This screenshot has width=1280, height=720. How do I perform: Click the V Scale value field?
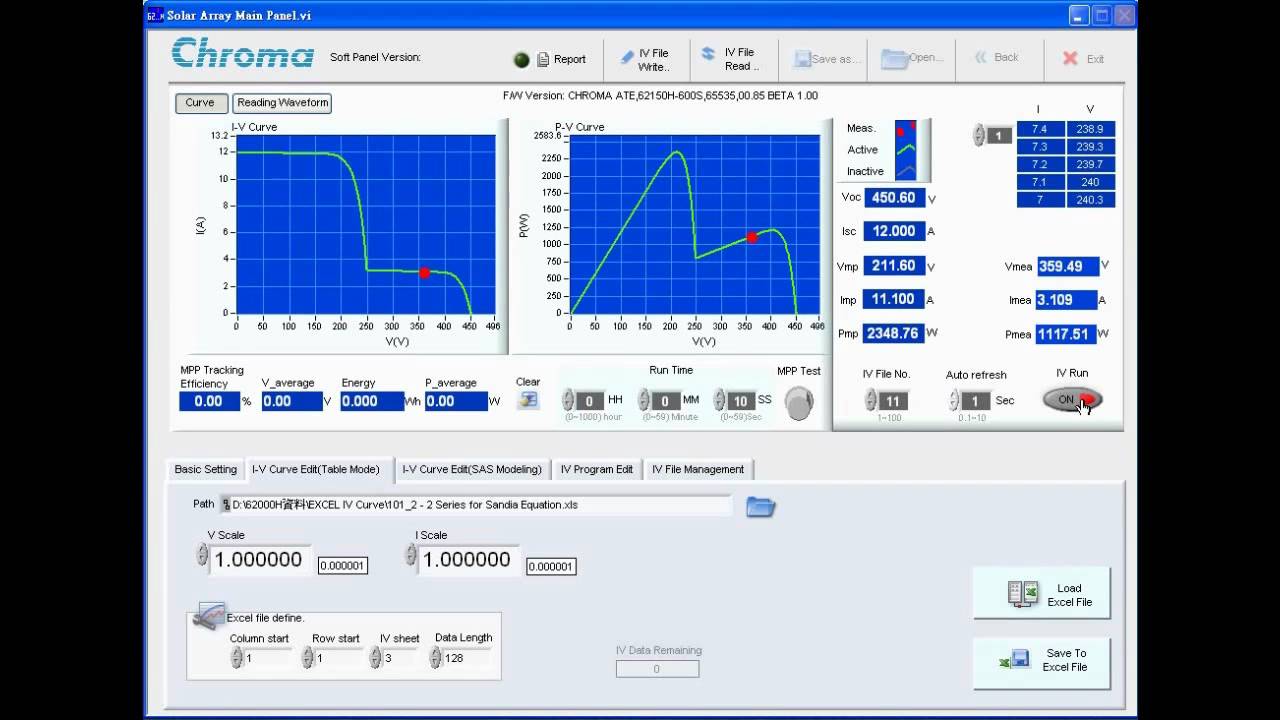pyautogui.click(x=260, y=560)
